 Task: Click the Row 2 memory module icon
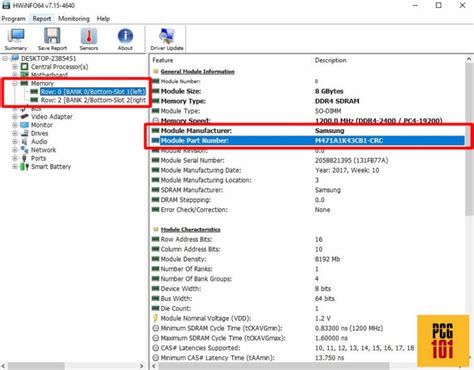click(34, 100)
